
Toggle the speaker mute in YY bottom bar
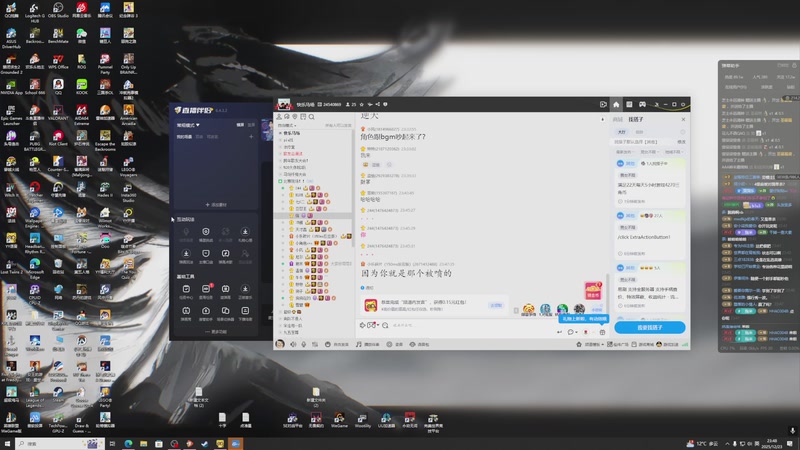point(293,344)
